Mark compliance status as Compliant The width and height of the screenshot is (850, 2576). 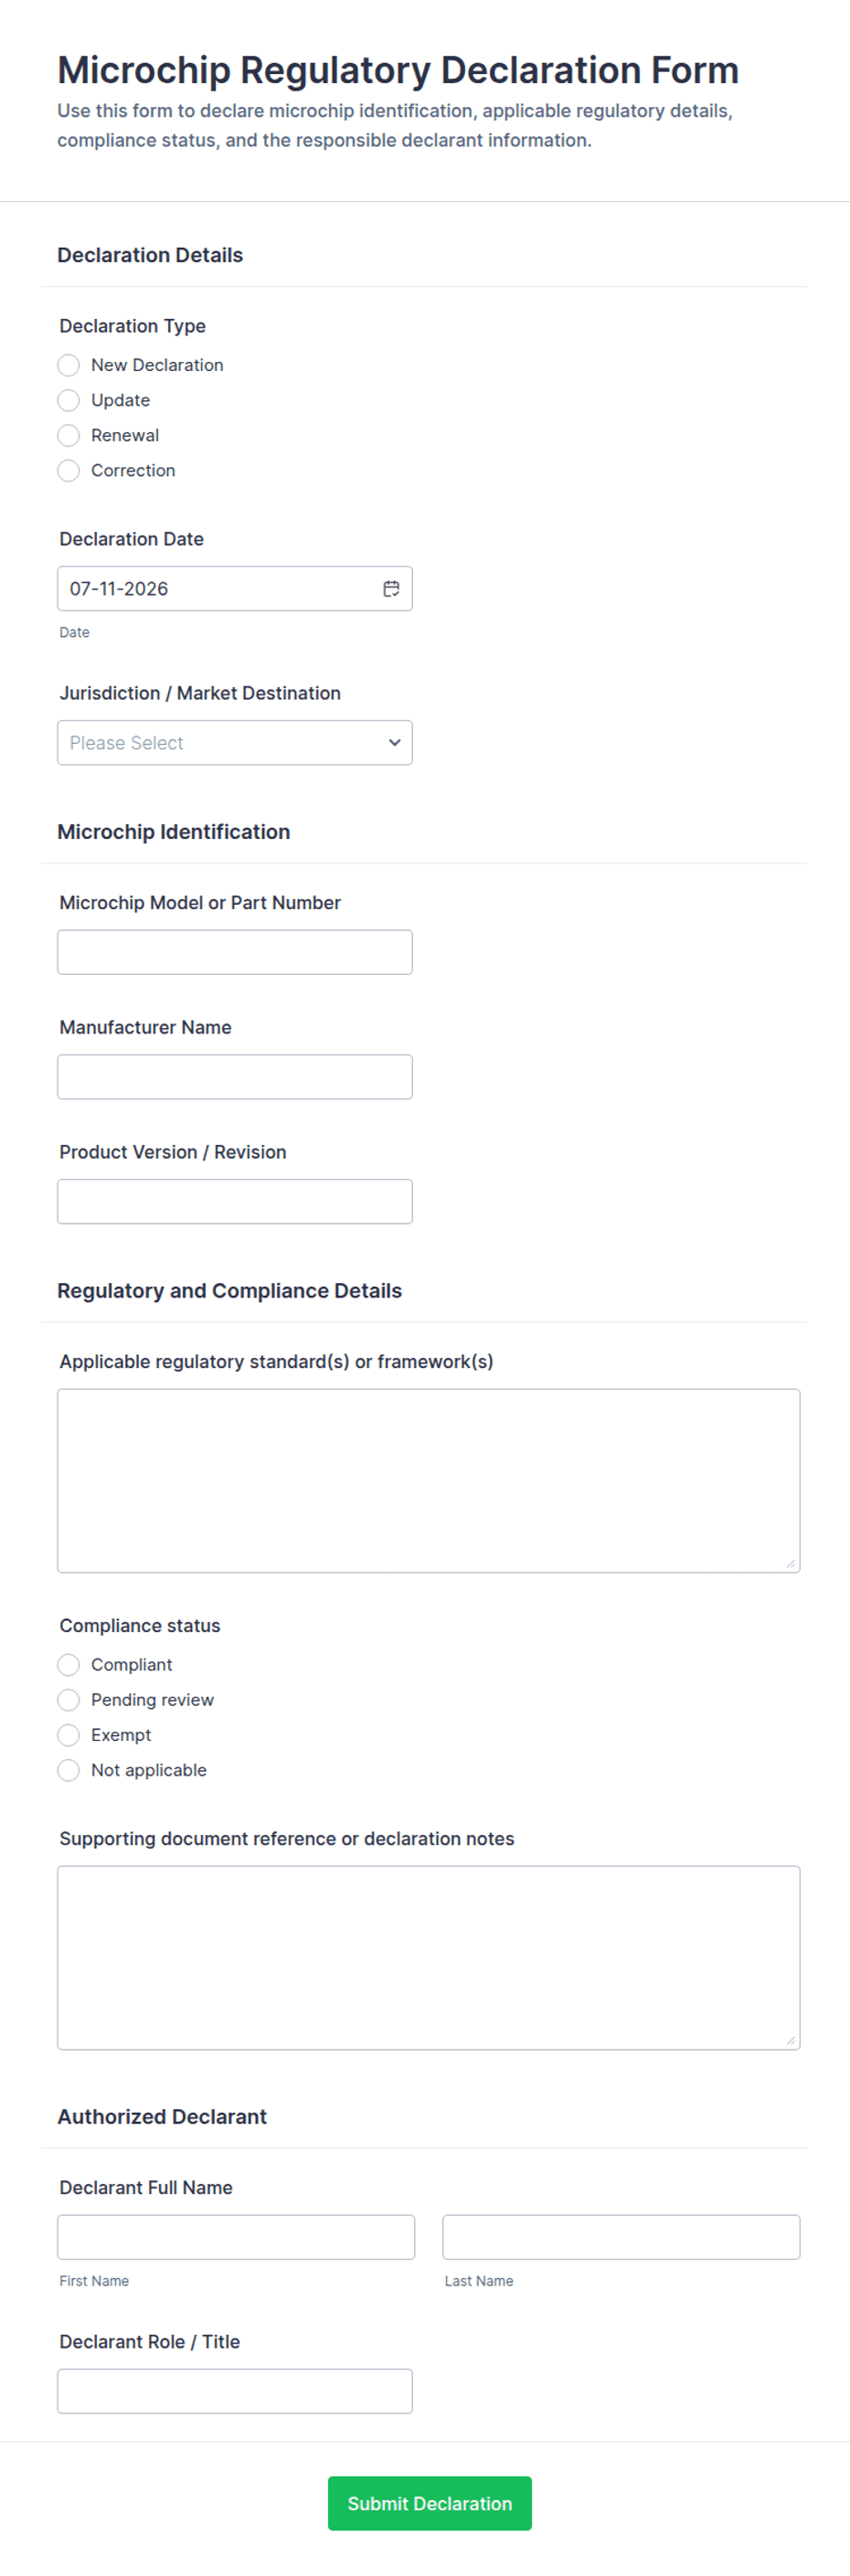click(x=68, y=1665)
